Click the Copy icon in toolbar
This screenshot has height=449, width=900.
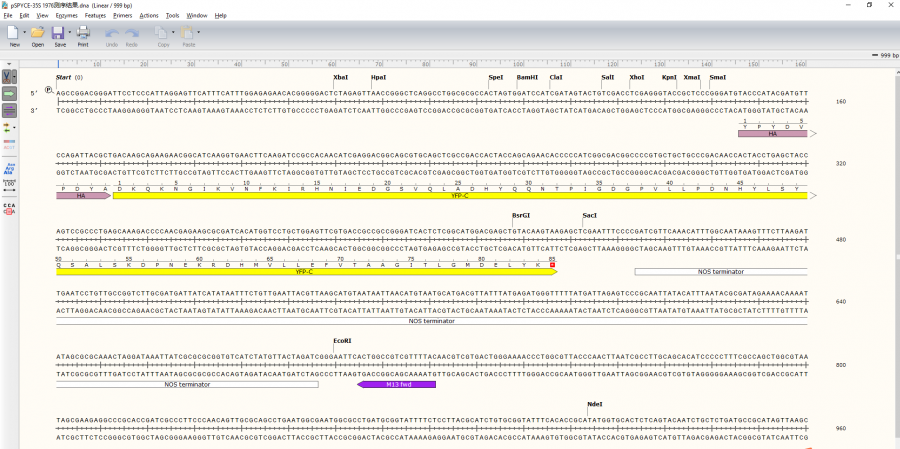pyautogui.click(x=163, y=33)
